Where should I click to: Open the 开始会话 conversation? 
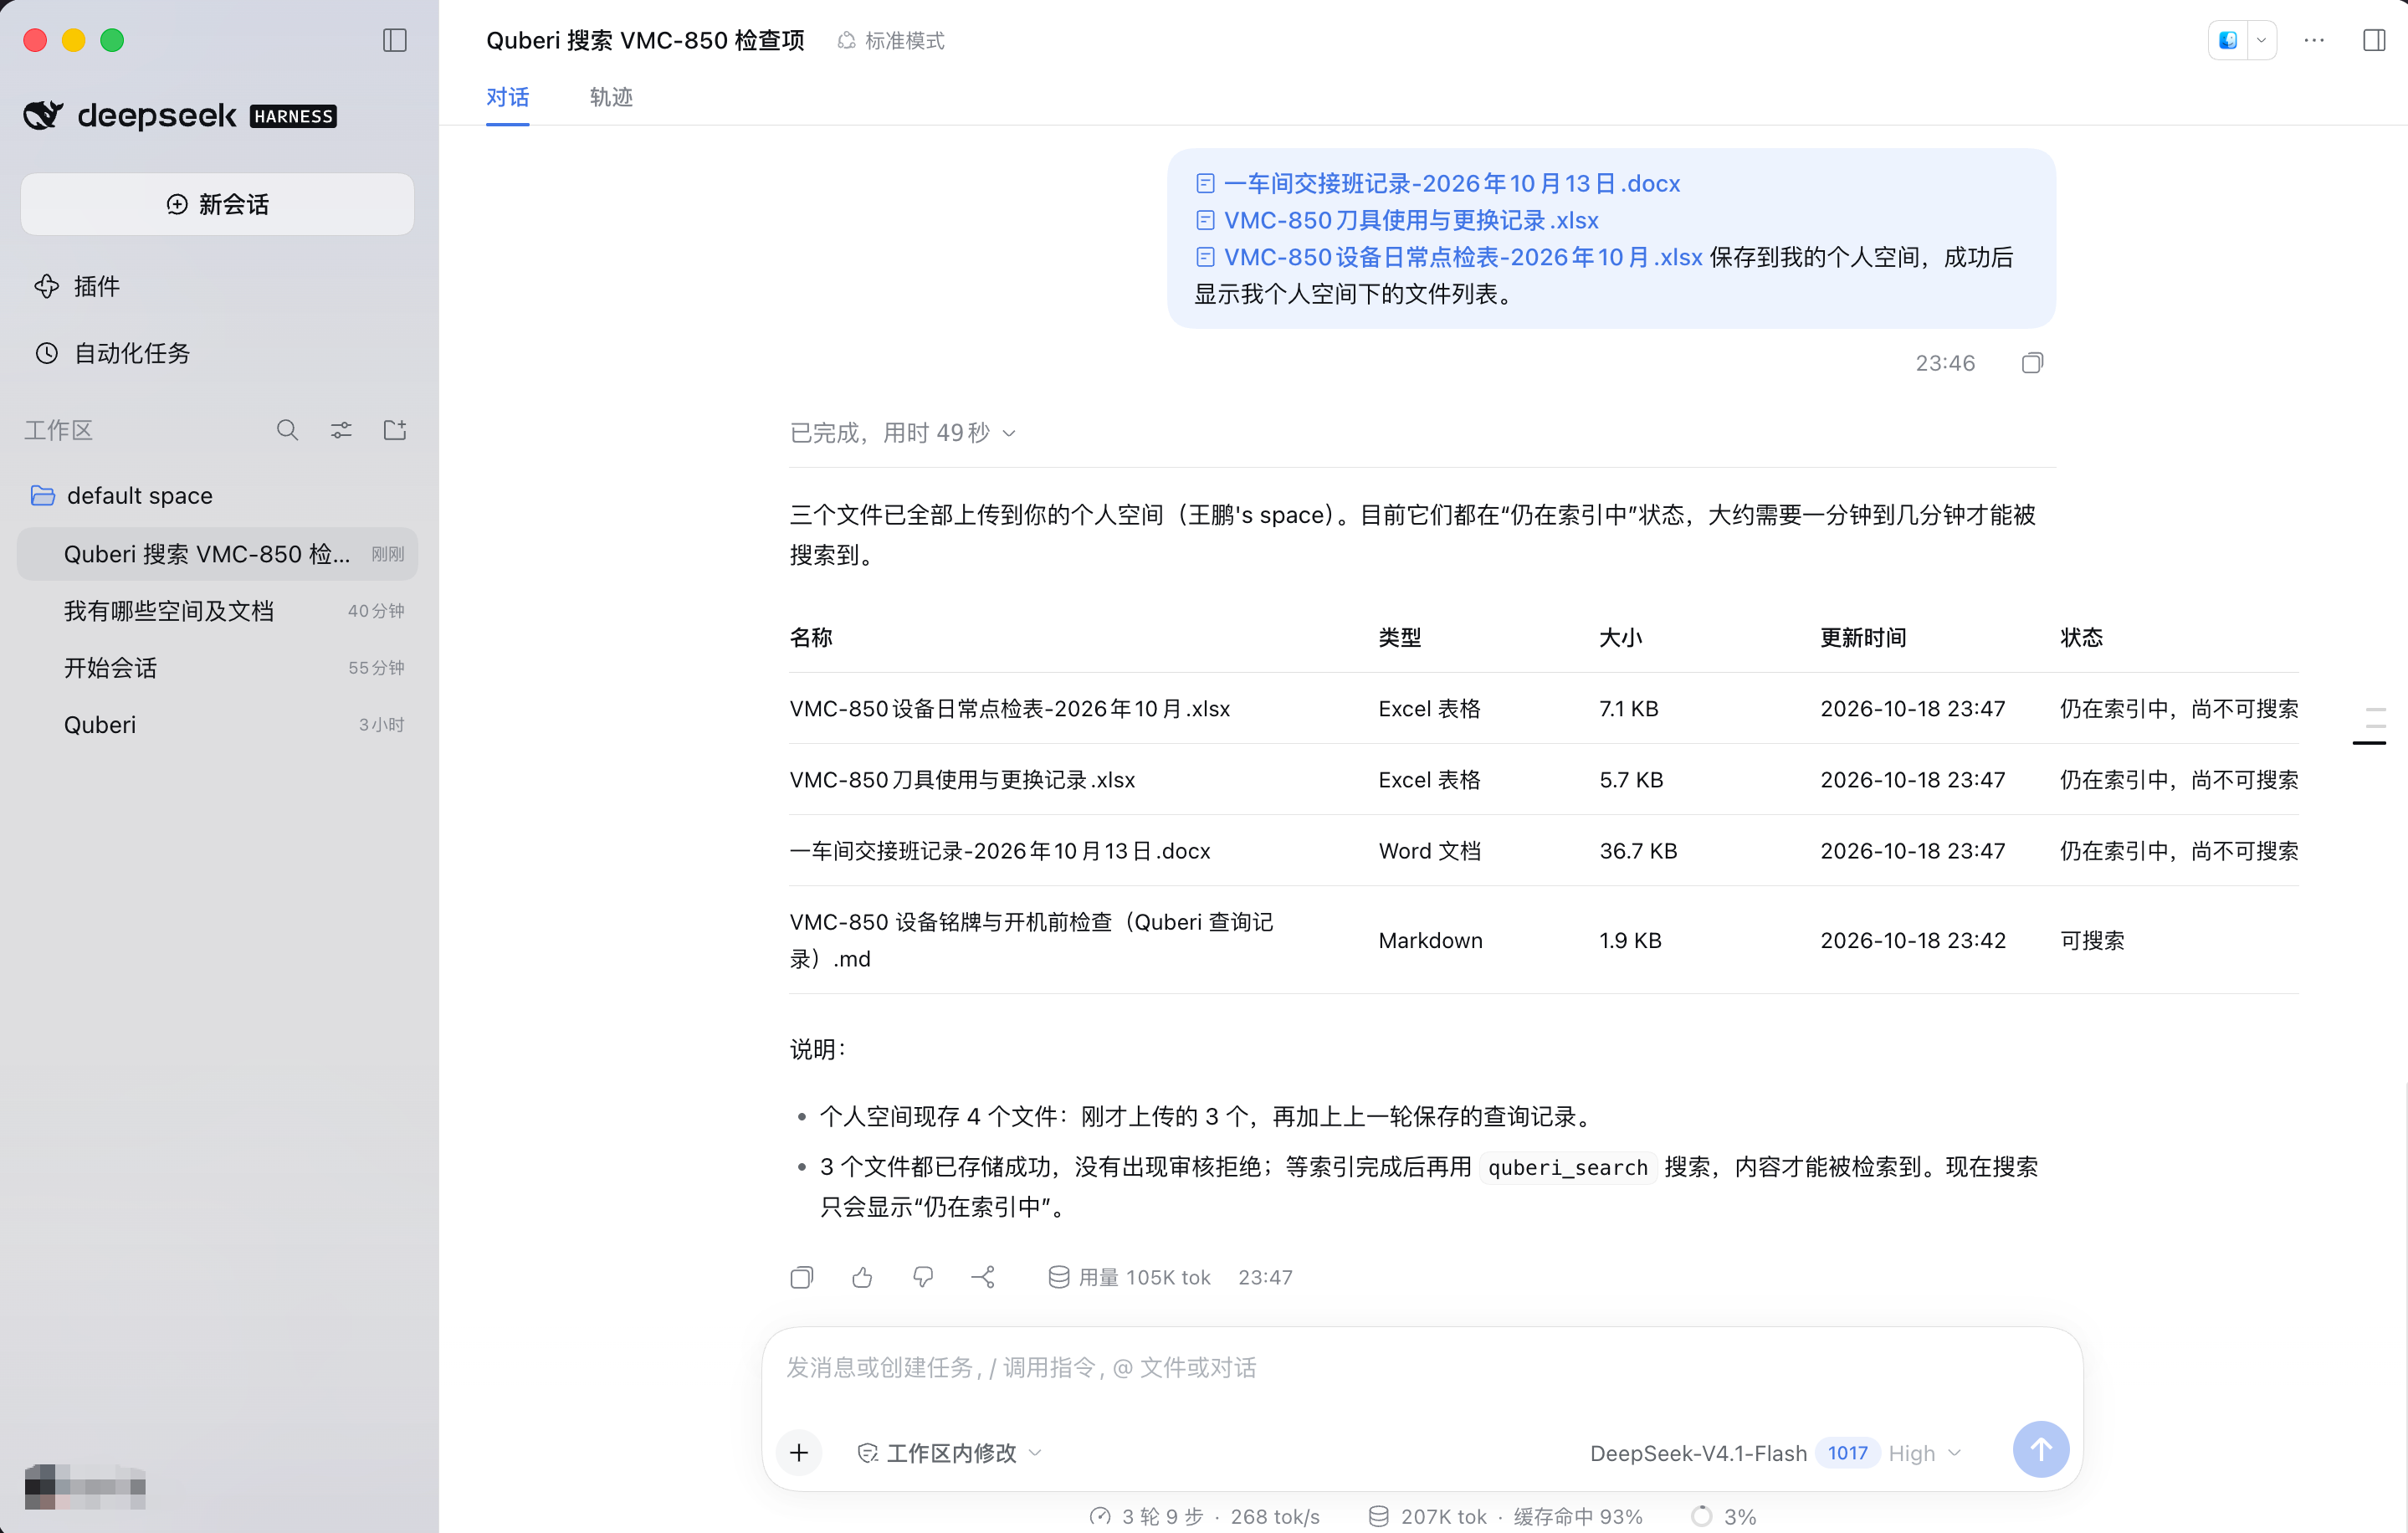click(x=217, y=668)
